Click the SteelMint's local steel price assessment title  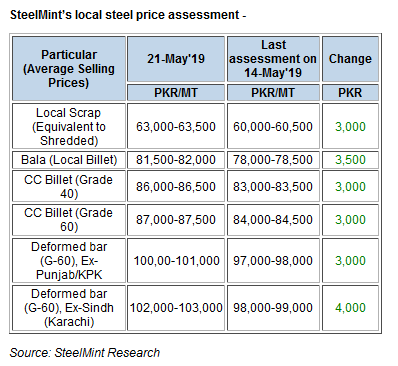click(128, 15)
